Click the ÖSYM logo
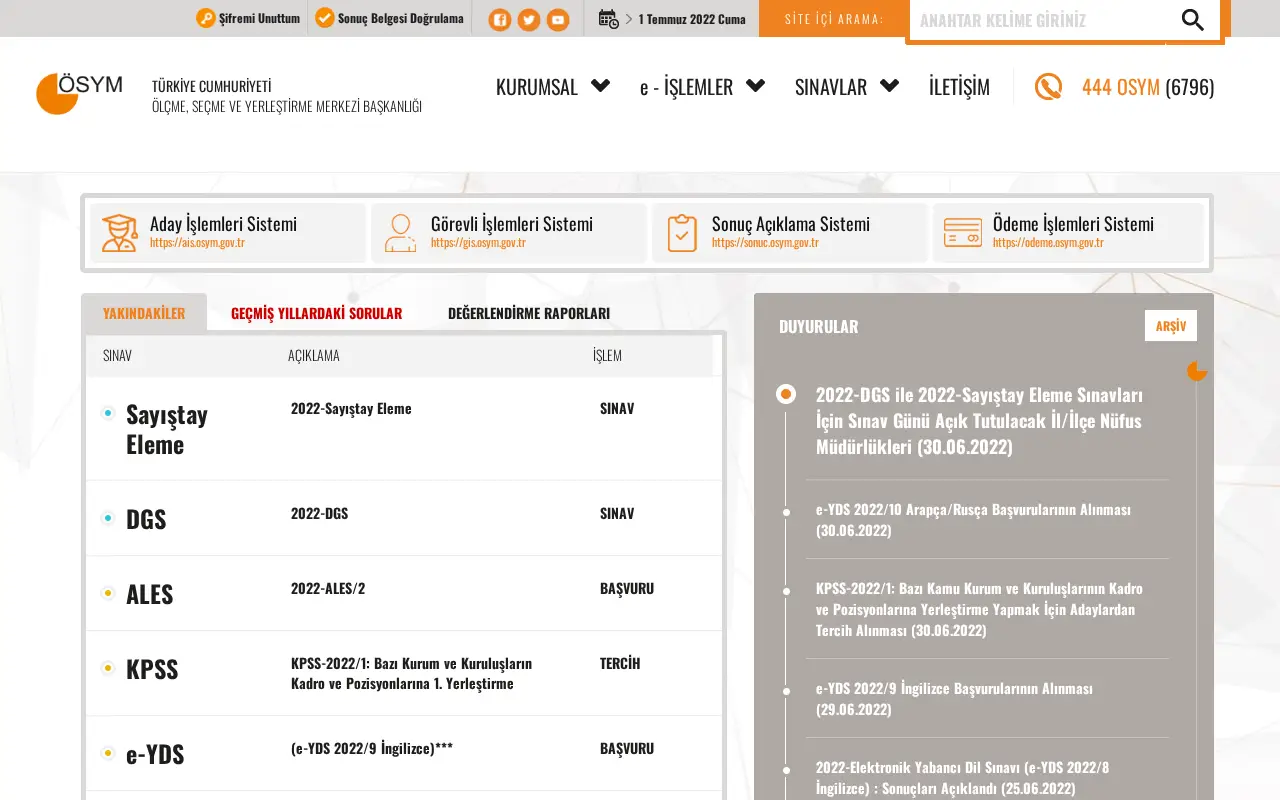This screenshot has width=1280, height=800. coord(79,93)
